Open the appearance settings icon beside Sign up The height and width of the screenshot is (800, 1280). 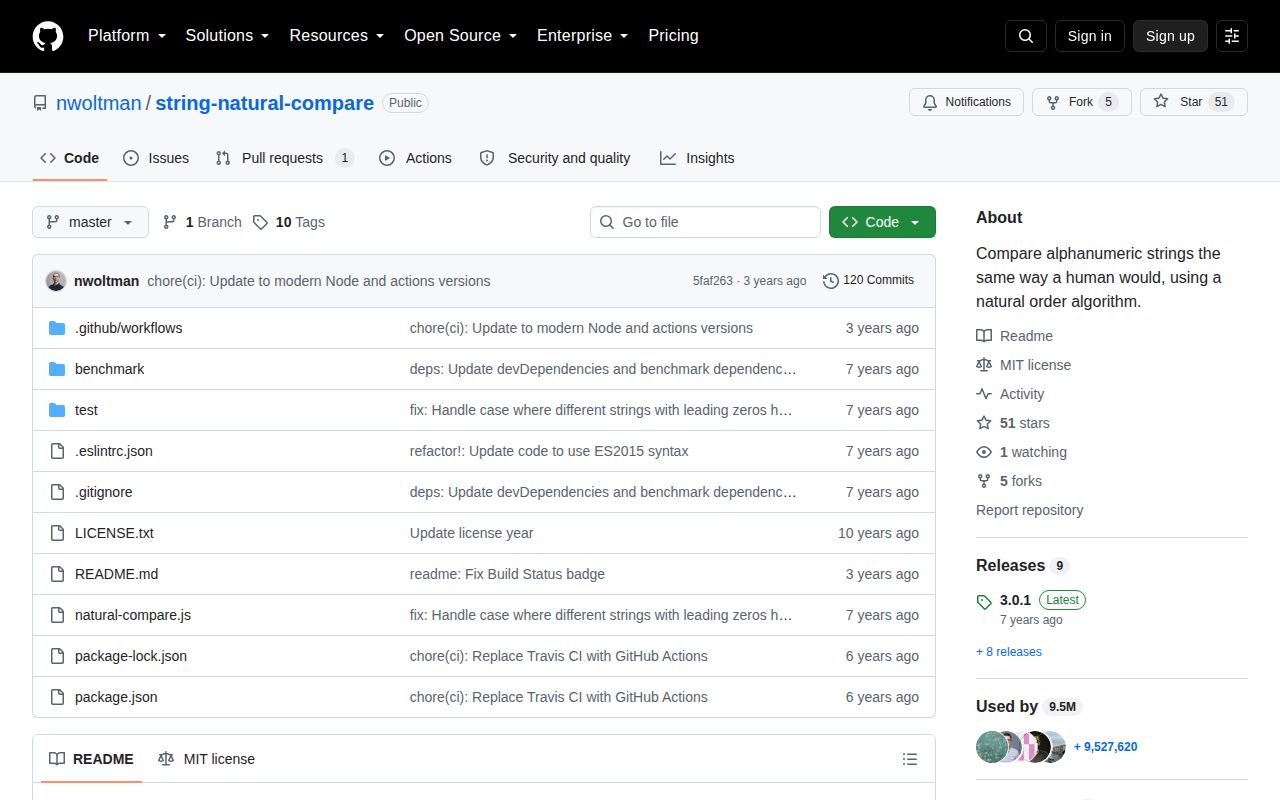[1232, 36]
